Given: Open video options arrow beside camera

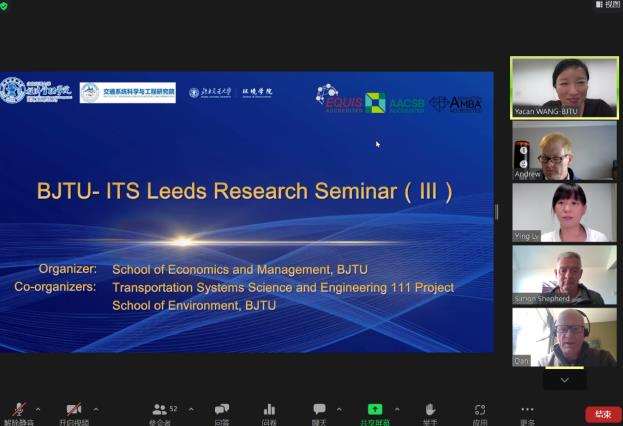Looking at the screenshot, I should pyautogui.click(x=96, y=409).
